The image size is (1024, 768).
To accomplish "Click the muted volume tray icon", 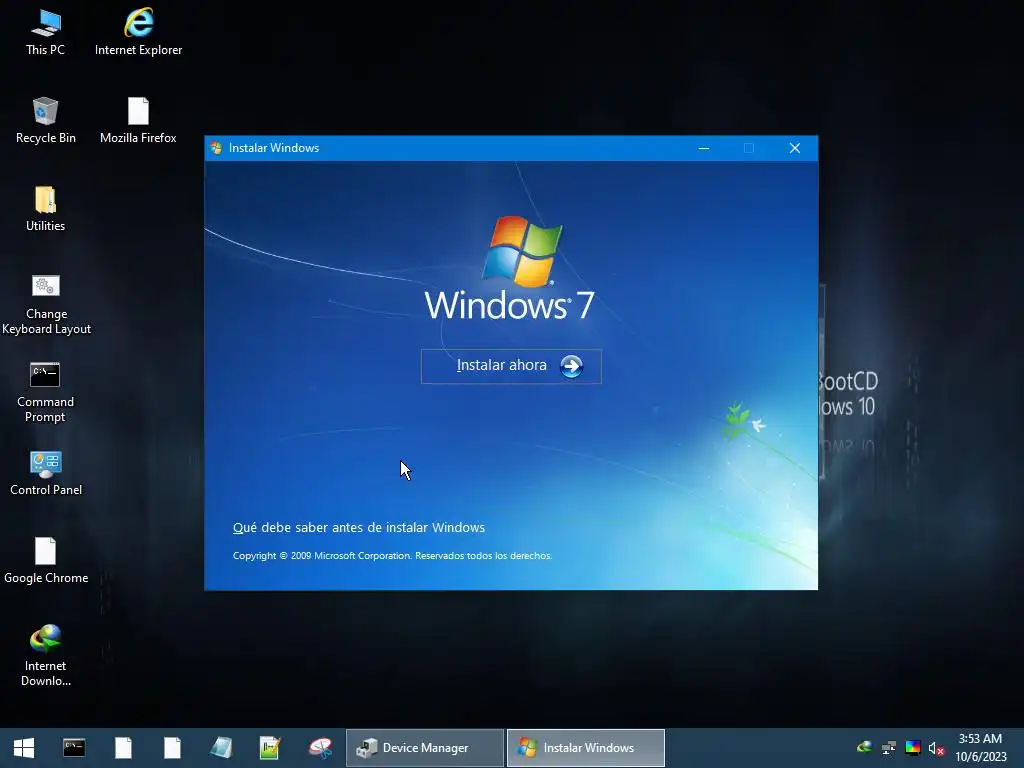I will tap(936, 748).
